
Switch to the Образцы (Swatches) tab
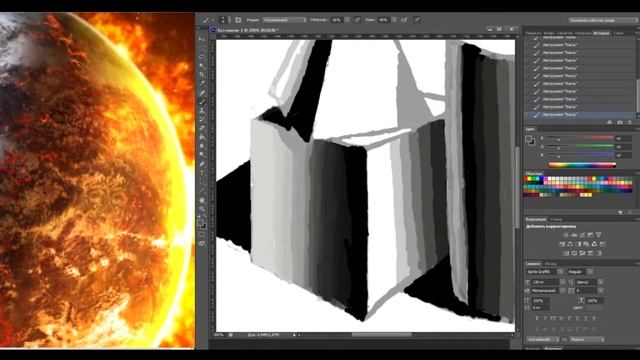pyautogui.click(x=534, y=173)
